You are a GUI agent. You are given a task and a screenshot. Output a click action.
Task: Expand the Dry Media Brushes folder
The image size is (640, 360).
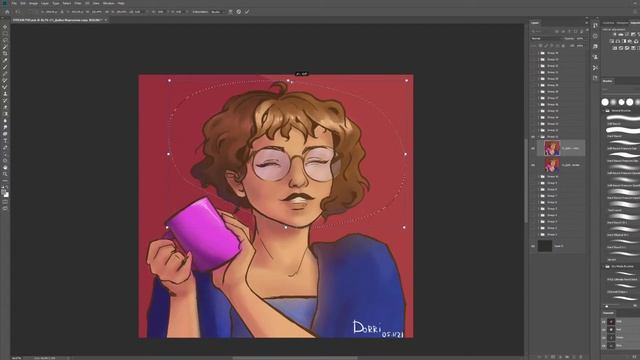603,267
